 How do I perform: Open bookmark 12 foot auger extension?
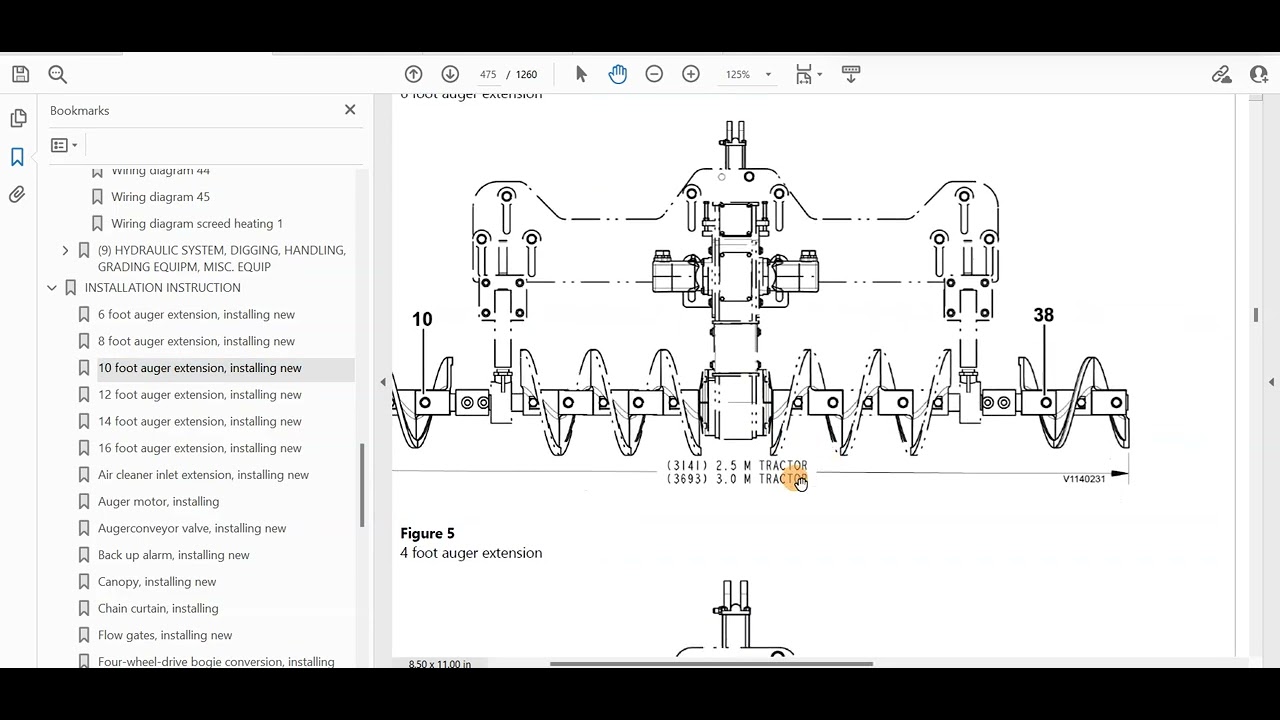(199, 394)
